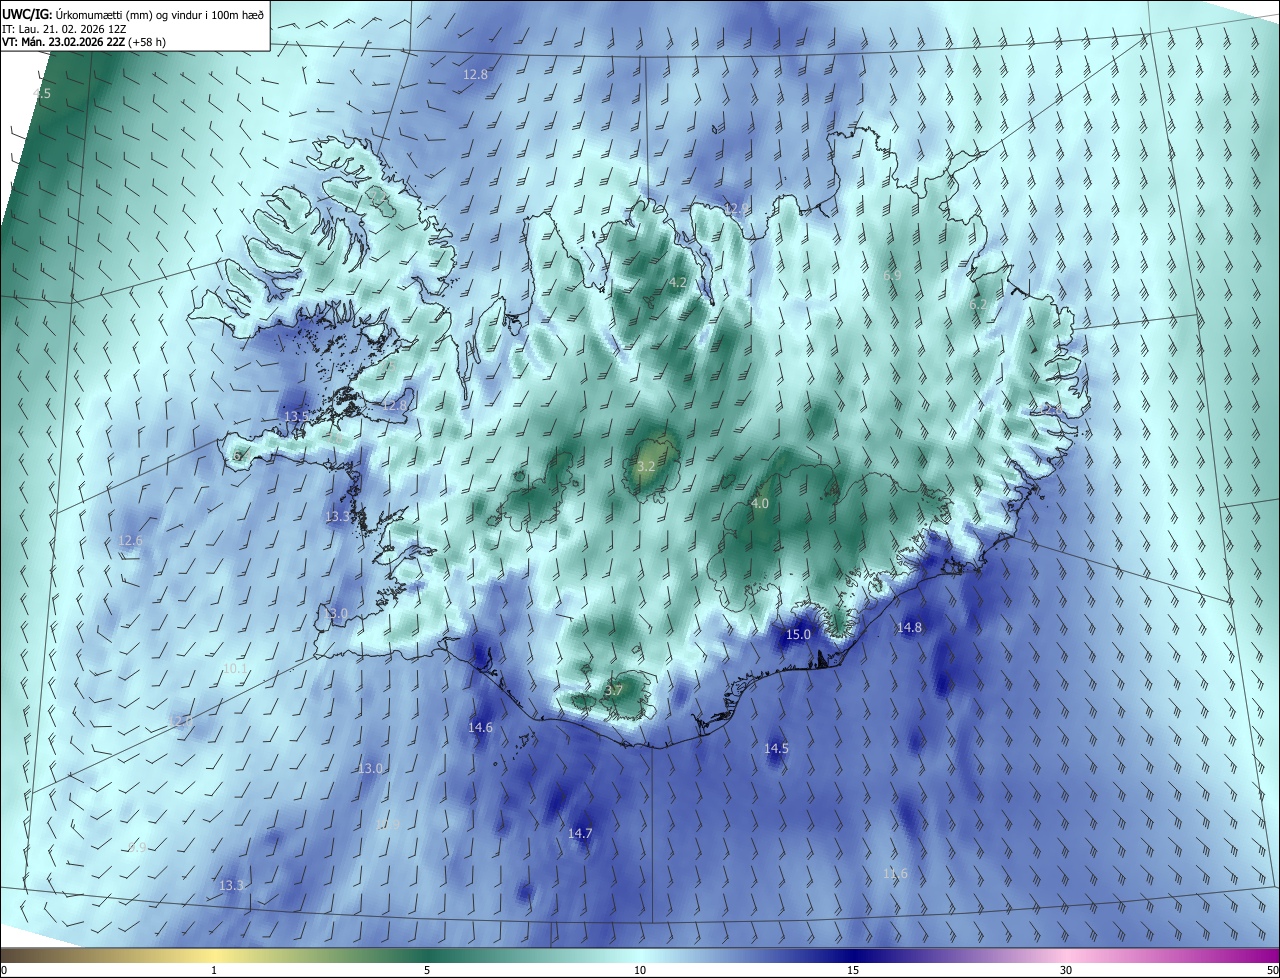Click the 3.7 value on the southern glacier

point(614,690)
